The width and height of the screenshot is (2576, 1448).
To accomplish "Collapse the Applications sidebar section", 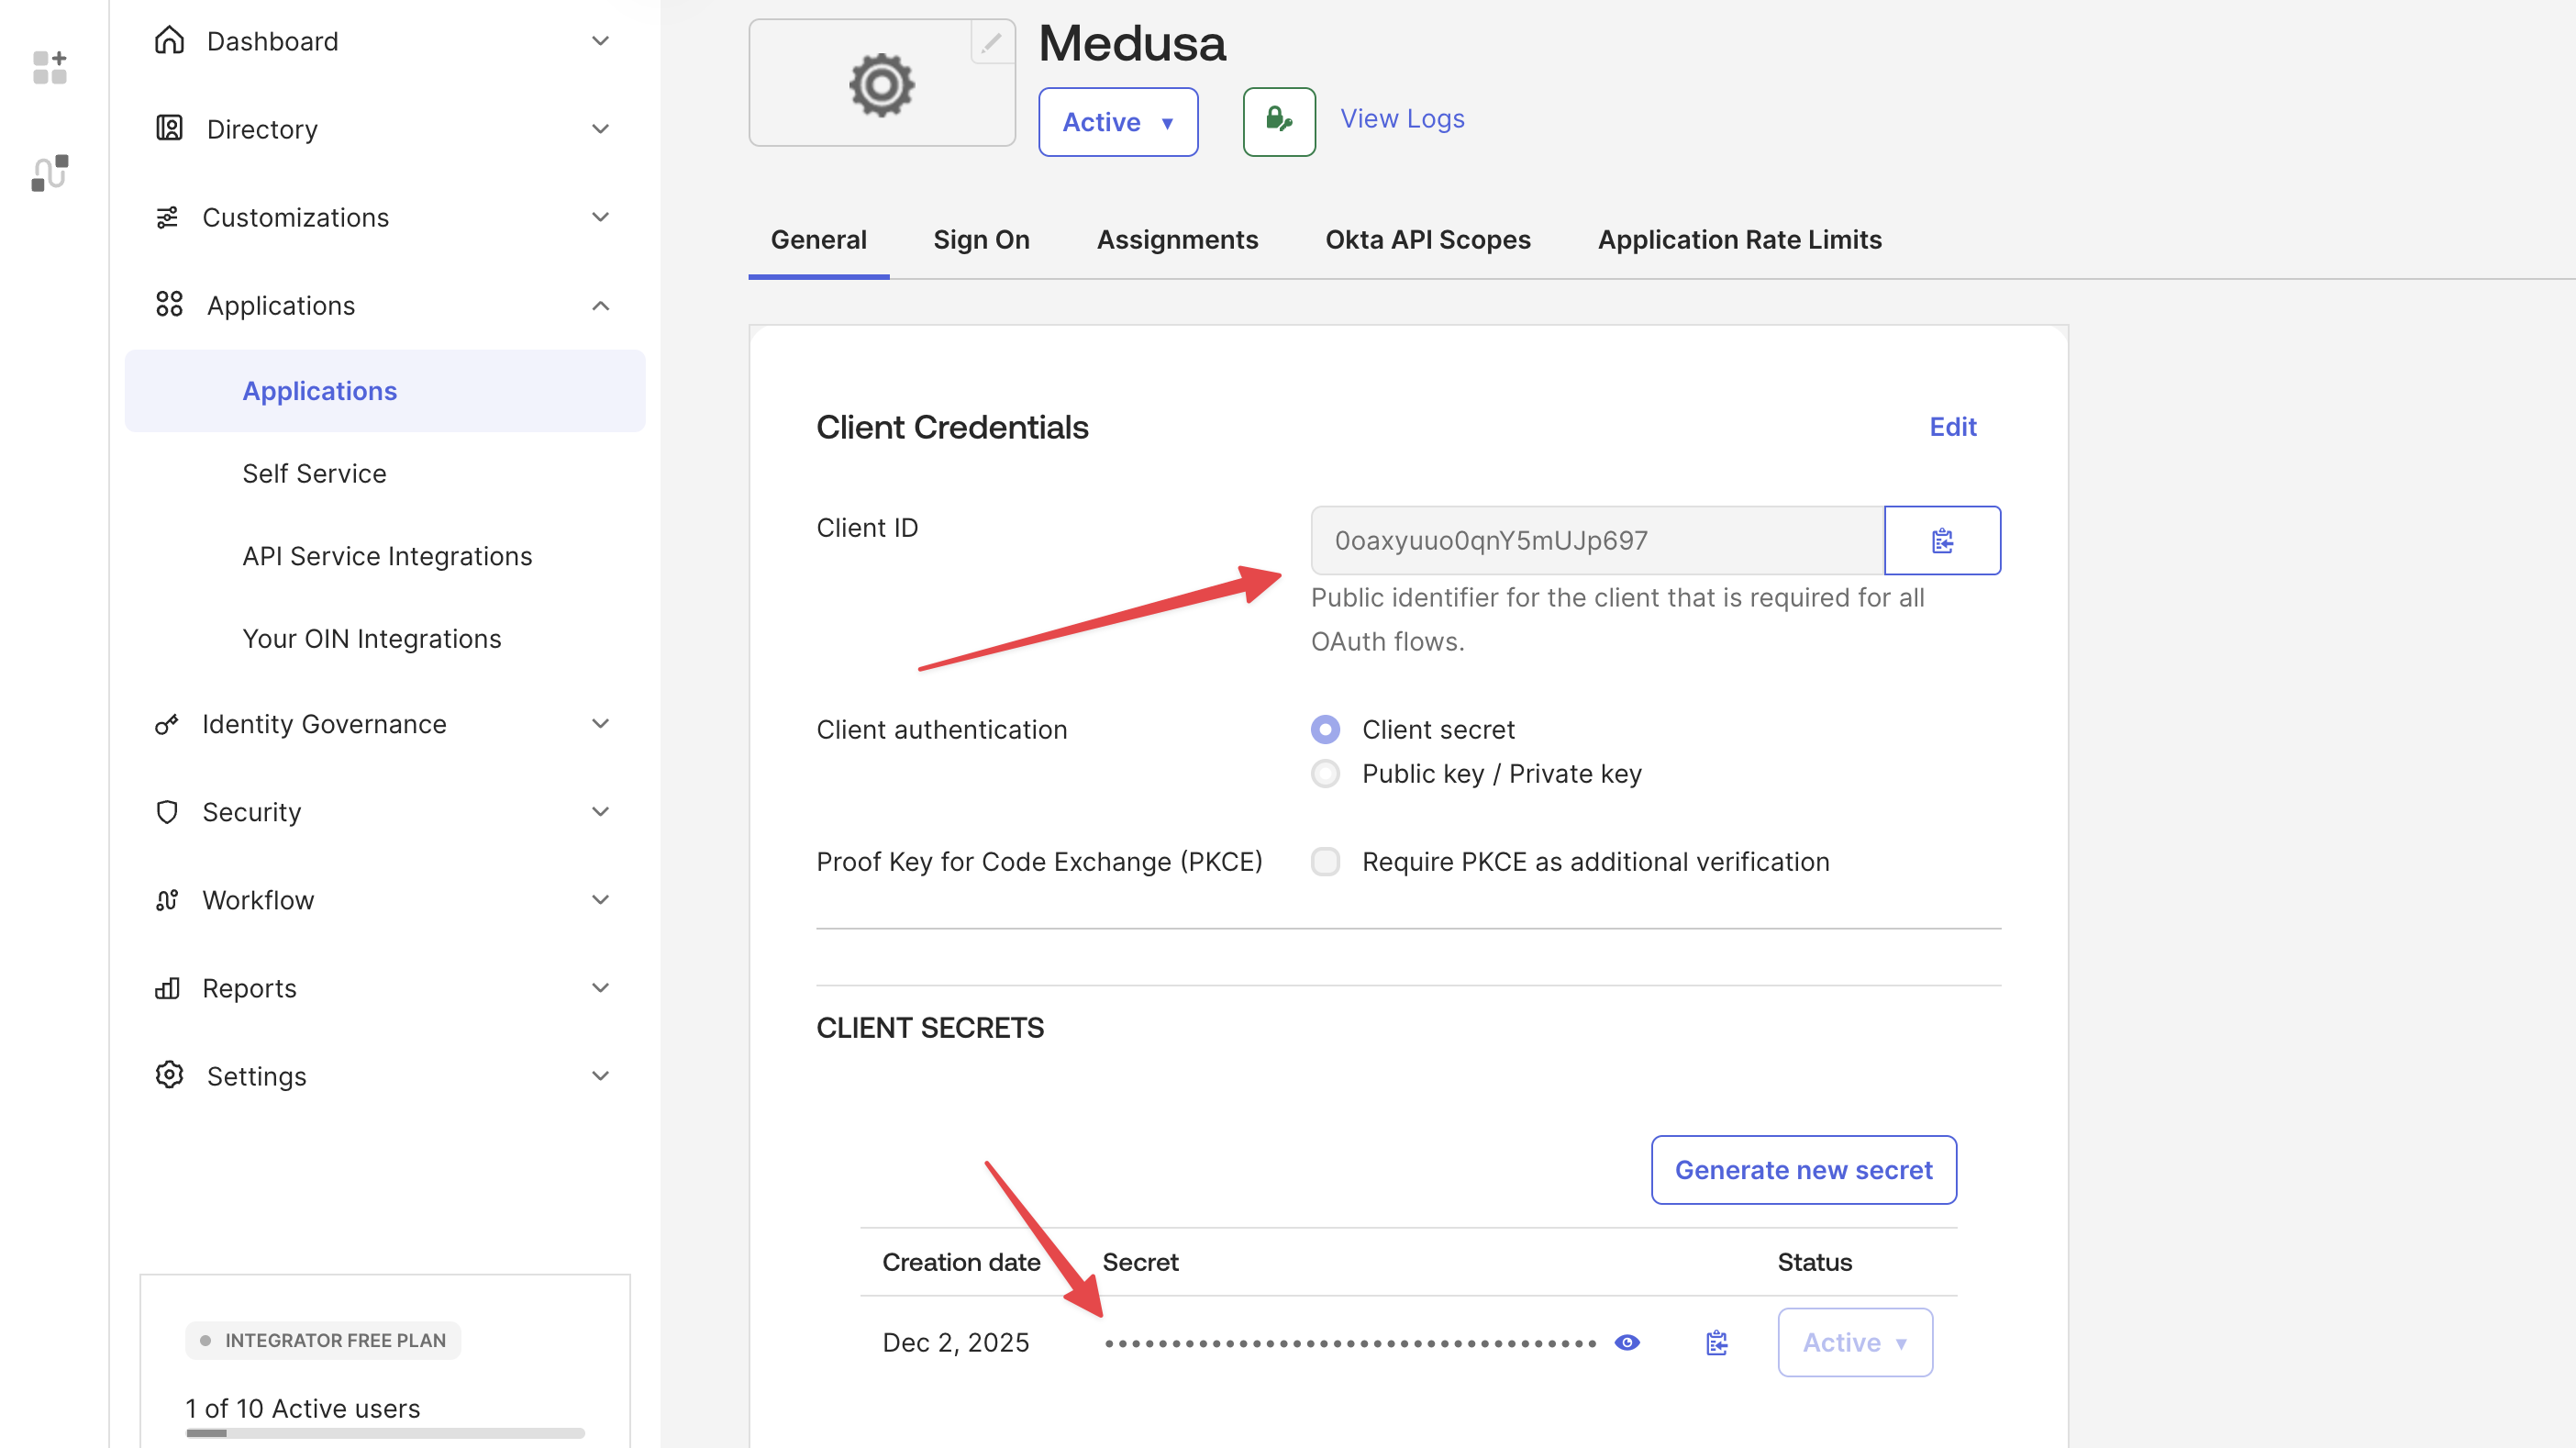I will pos(600,305).
